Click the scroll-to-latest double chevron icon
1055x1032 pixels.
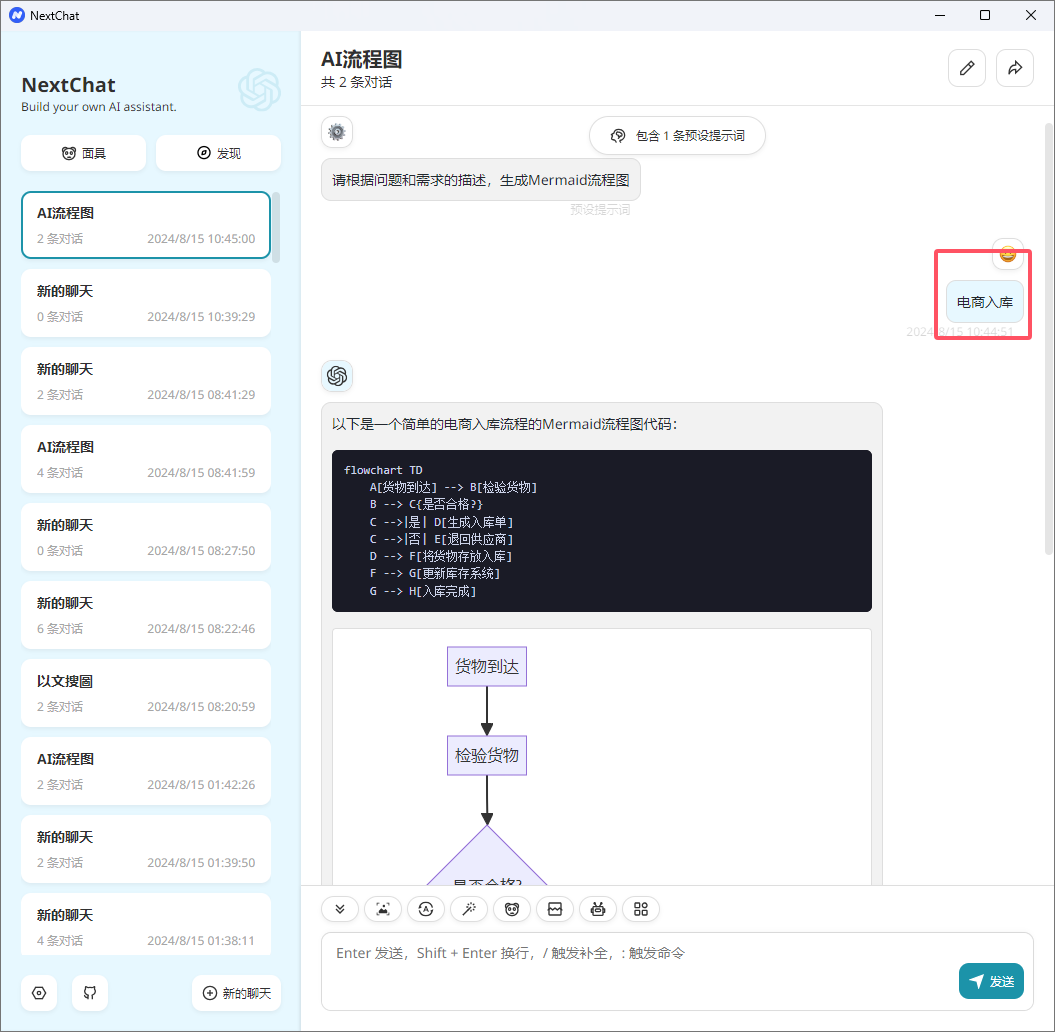[340, 909]
